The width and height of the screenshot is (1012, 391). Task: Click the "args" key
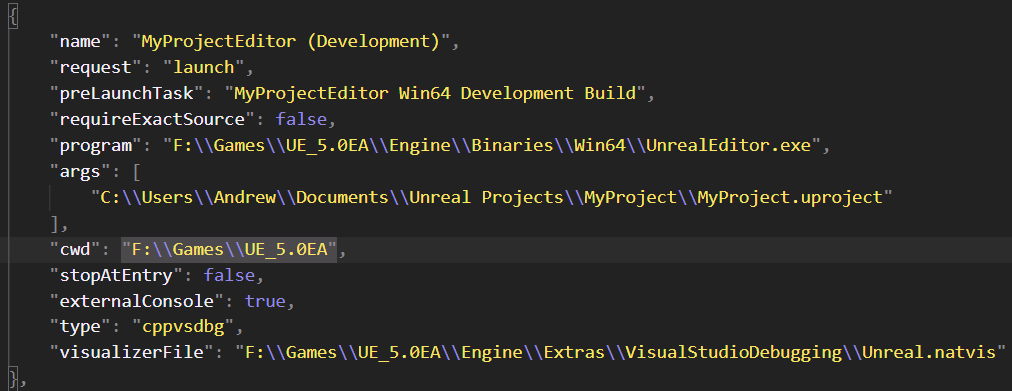click(x=81, y=172)
